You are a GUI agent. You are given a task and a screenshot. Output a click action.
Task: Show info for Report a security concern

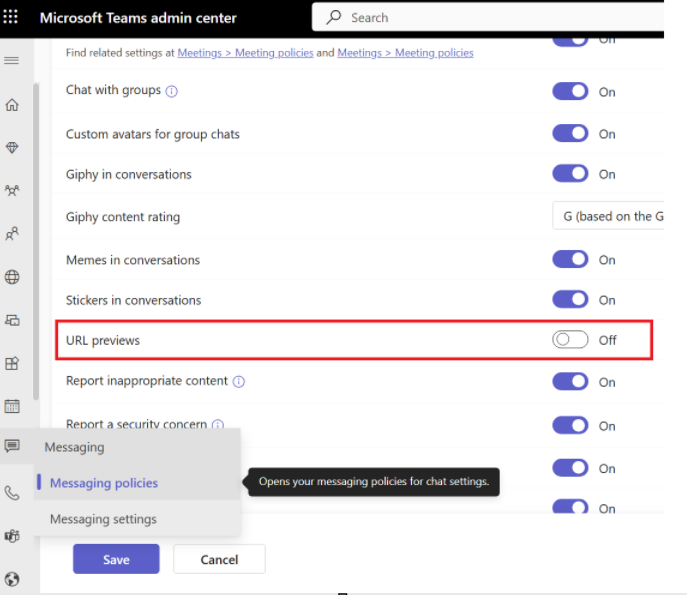tap(217, 424)
